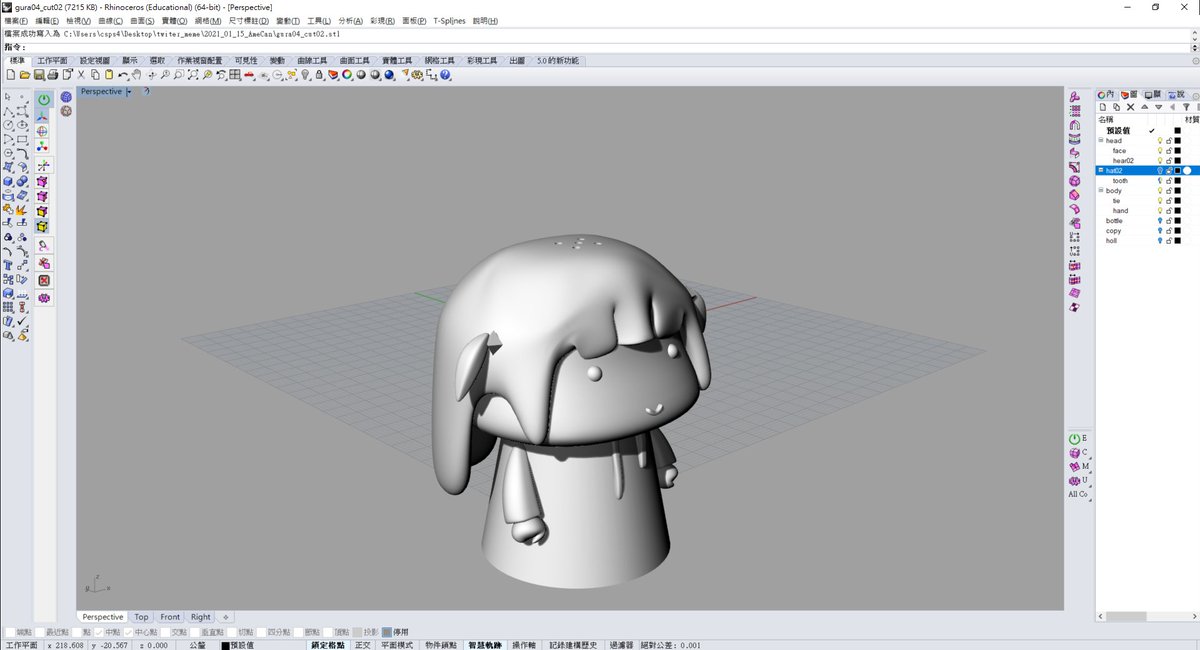Screen dimensions: 1200x650
Task: Add a new viewport tab with plus icon
Action: coord(225,617)
